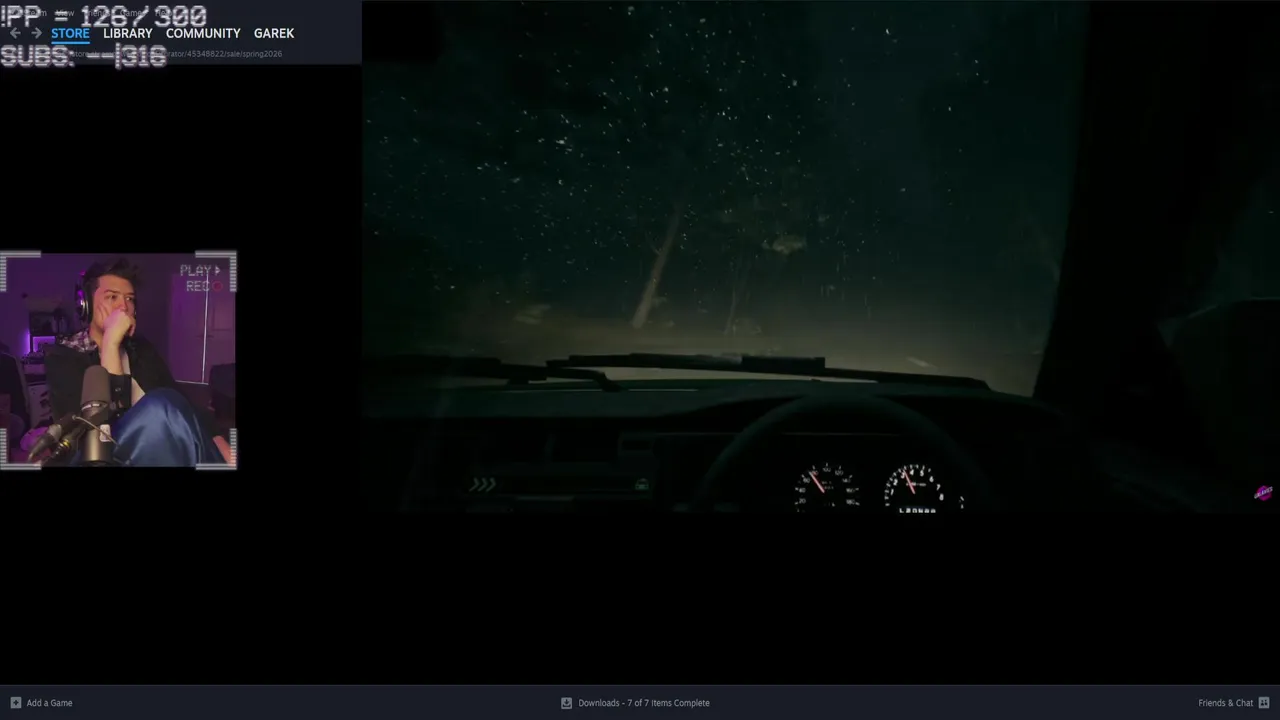This screenshot has width=1280, height=720.
Task: Go forward with the right arrow
Action: [37, 33]
